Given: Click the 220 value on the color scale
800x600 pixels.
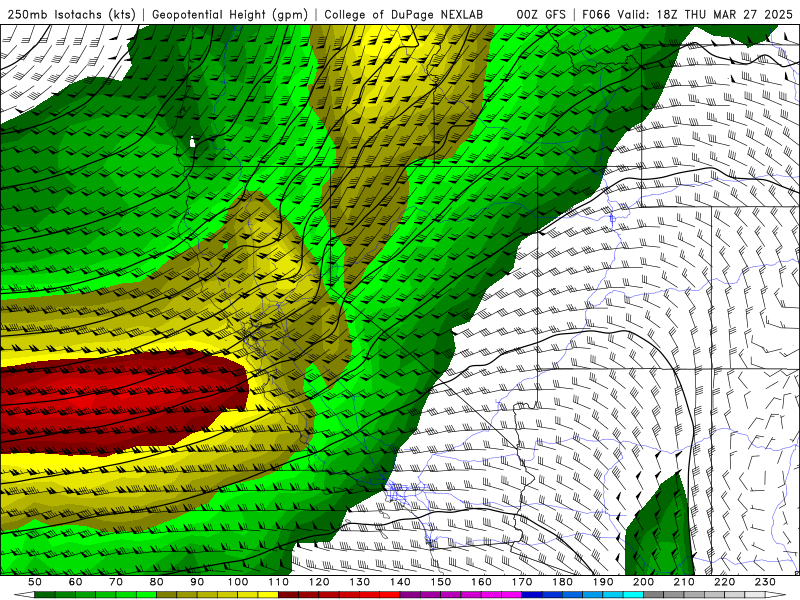Looking at the screenshot, I should tap(724, 582).
